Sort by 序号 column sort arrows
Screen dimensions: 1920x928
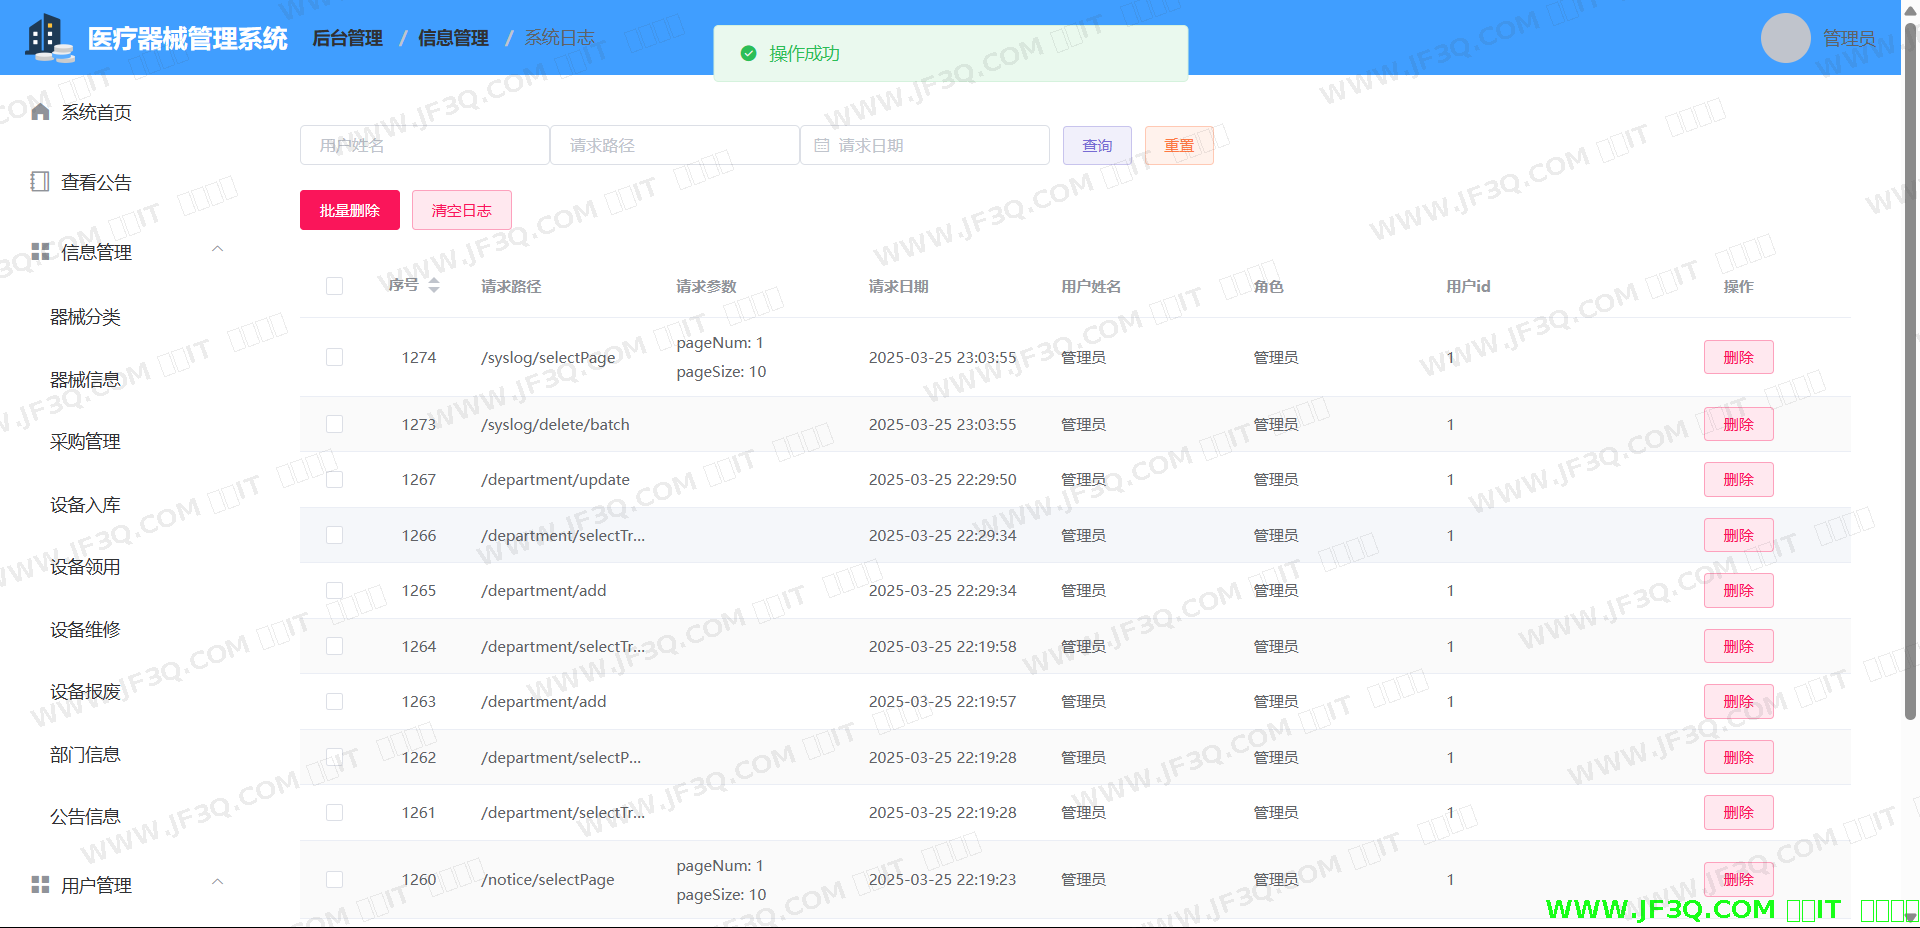434,286
